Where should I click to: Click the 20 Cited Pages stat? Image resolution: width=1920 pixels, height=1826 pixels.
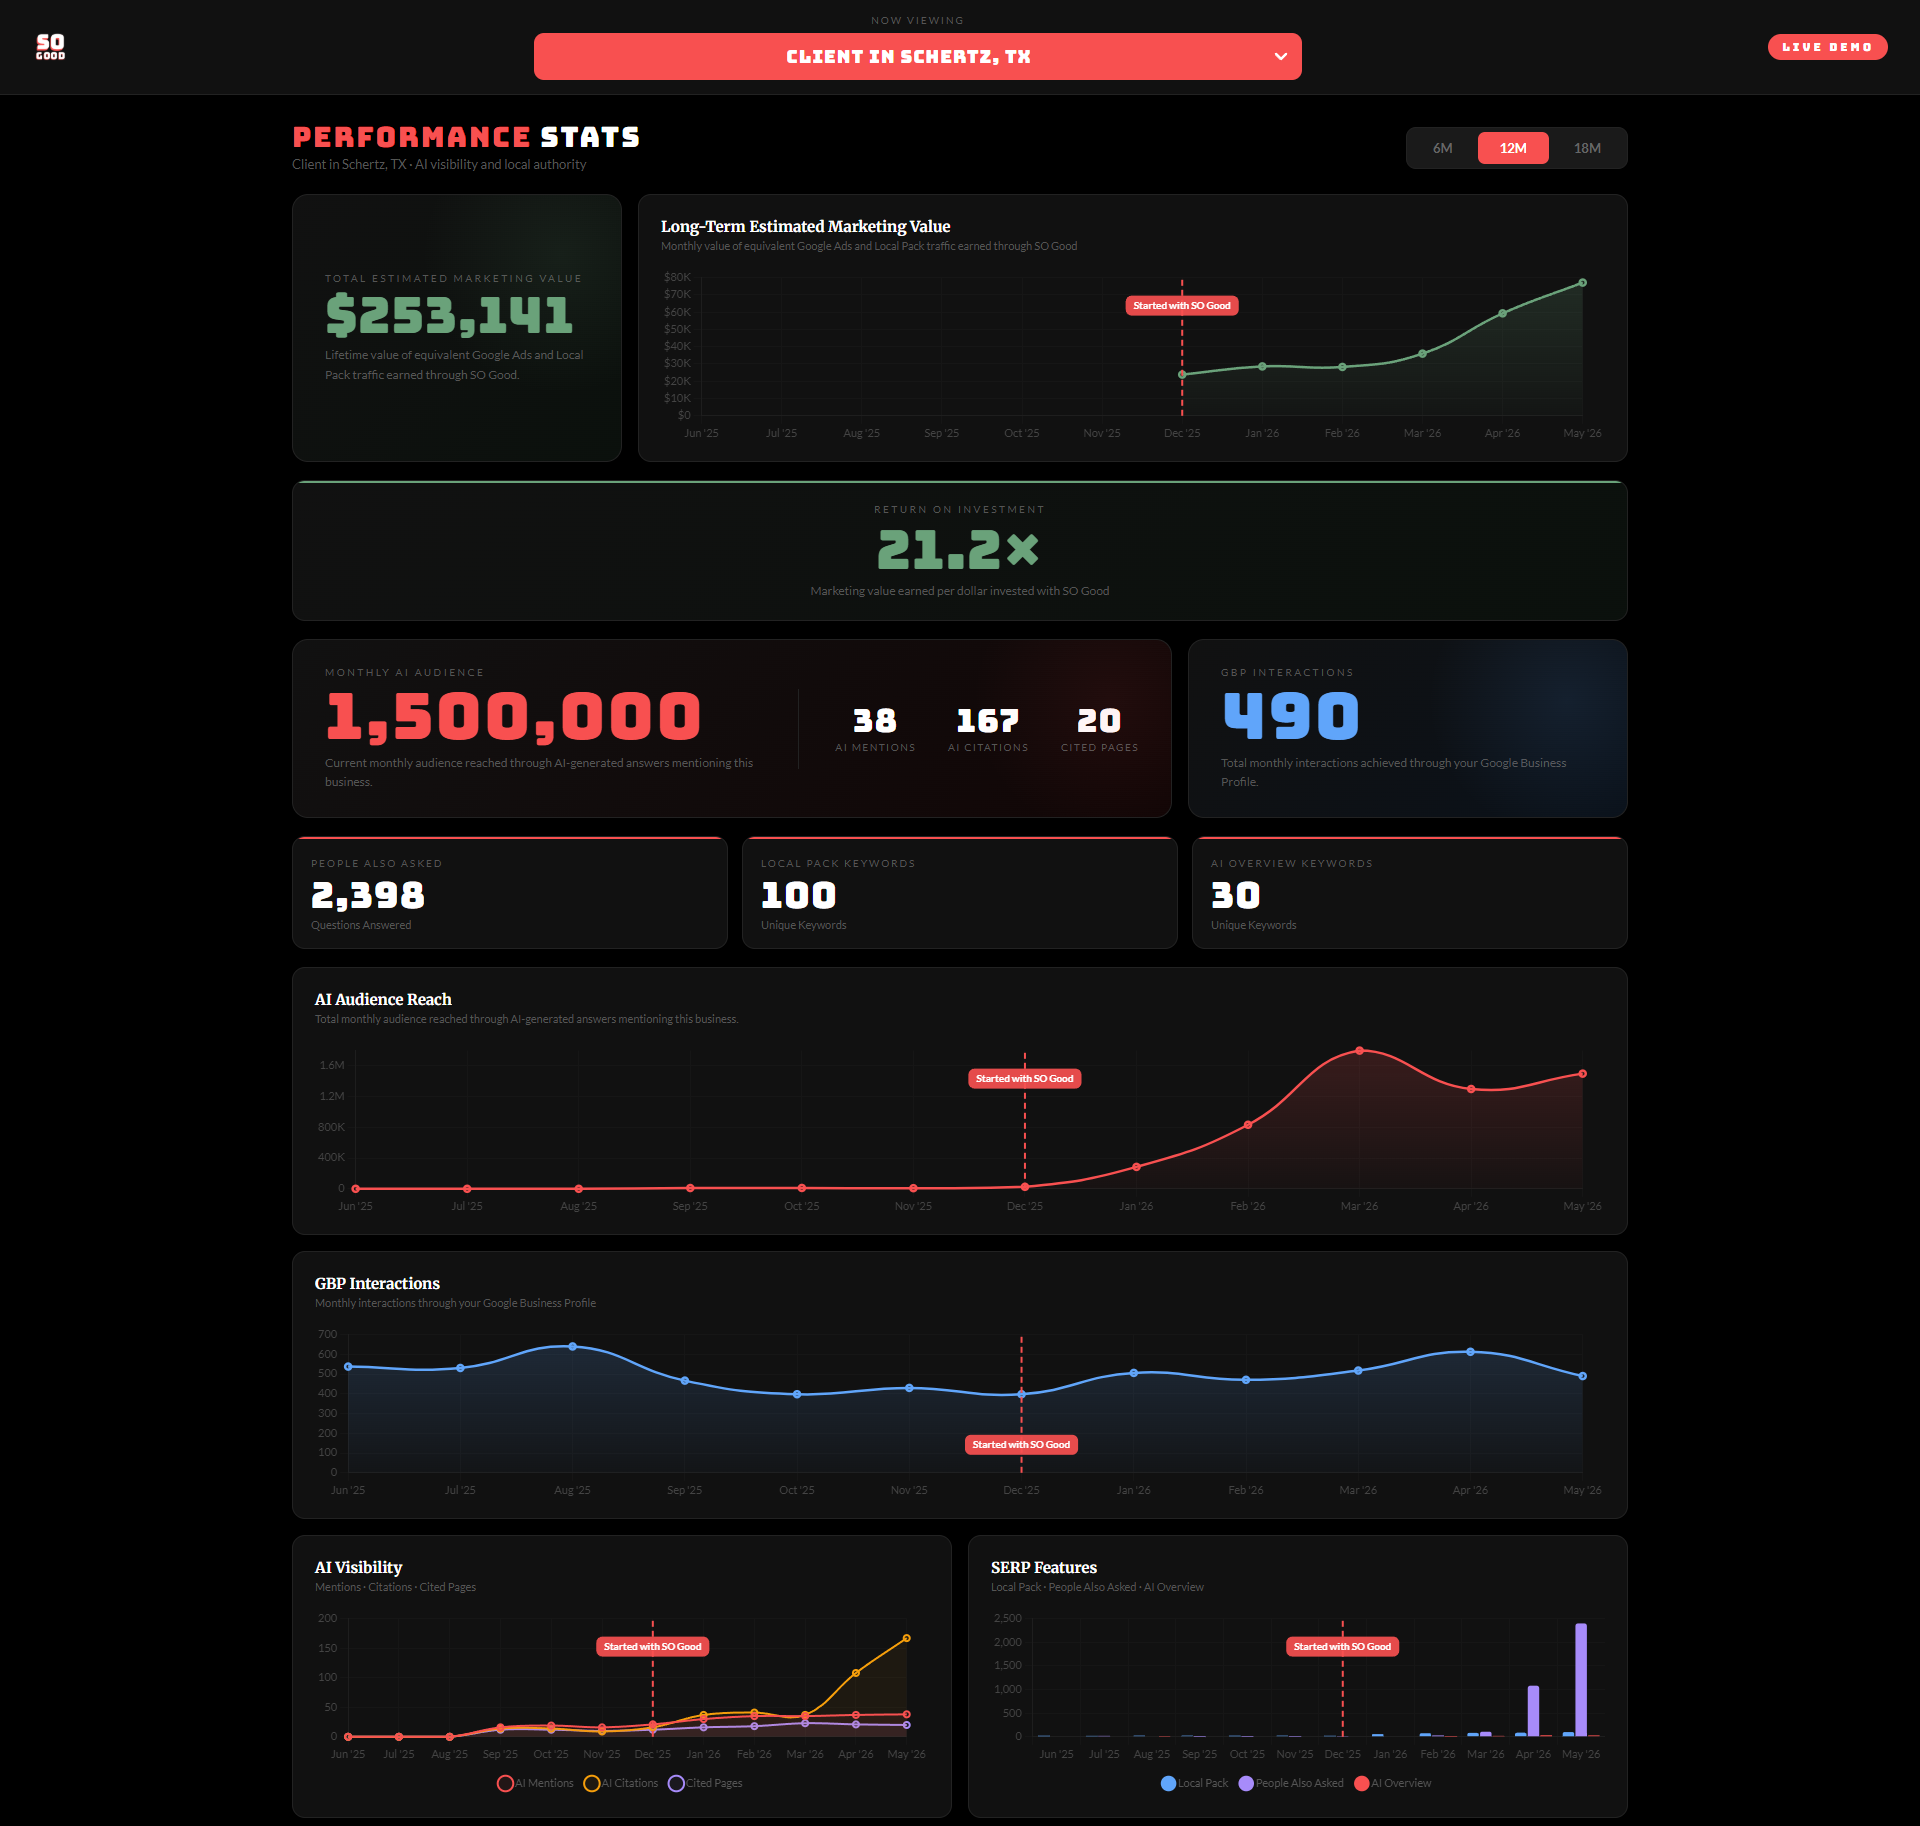pyautogui.click(x=1099, y=721)
